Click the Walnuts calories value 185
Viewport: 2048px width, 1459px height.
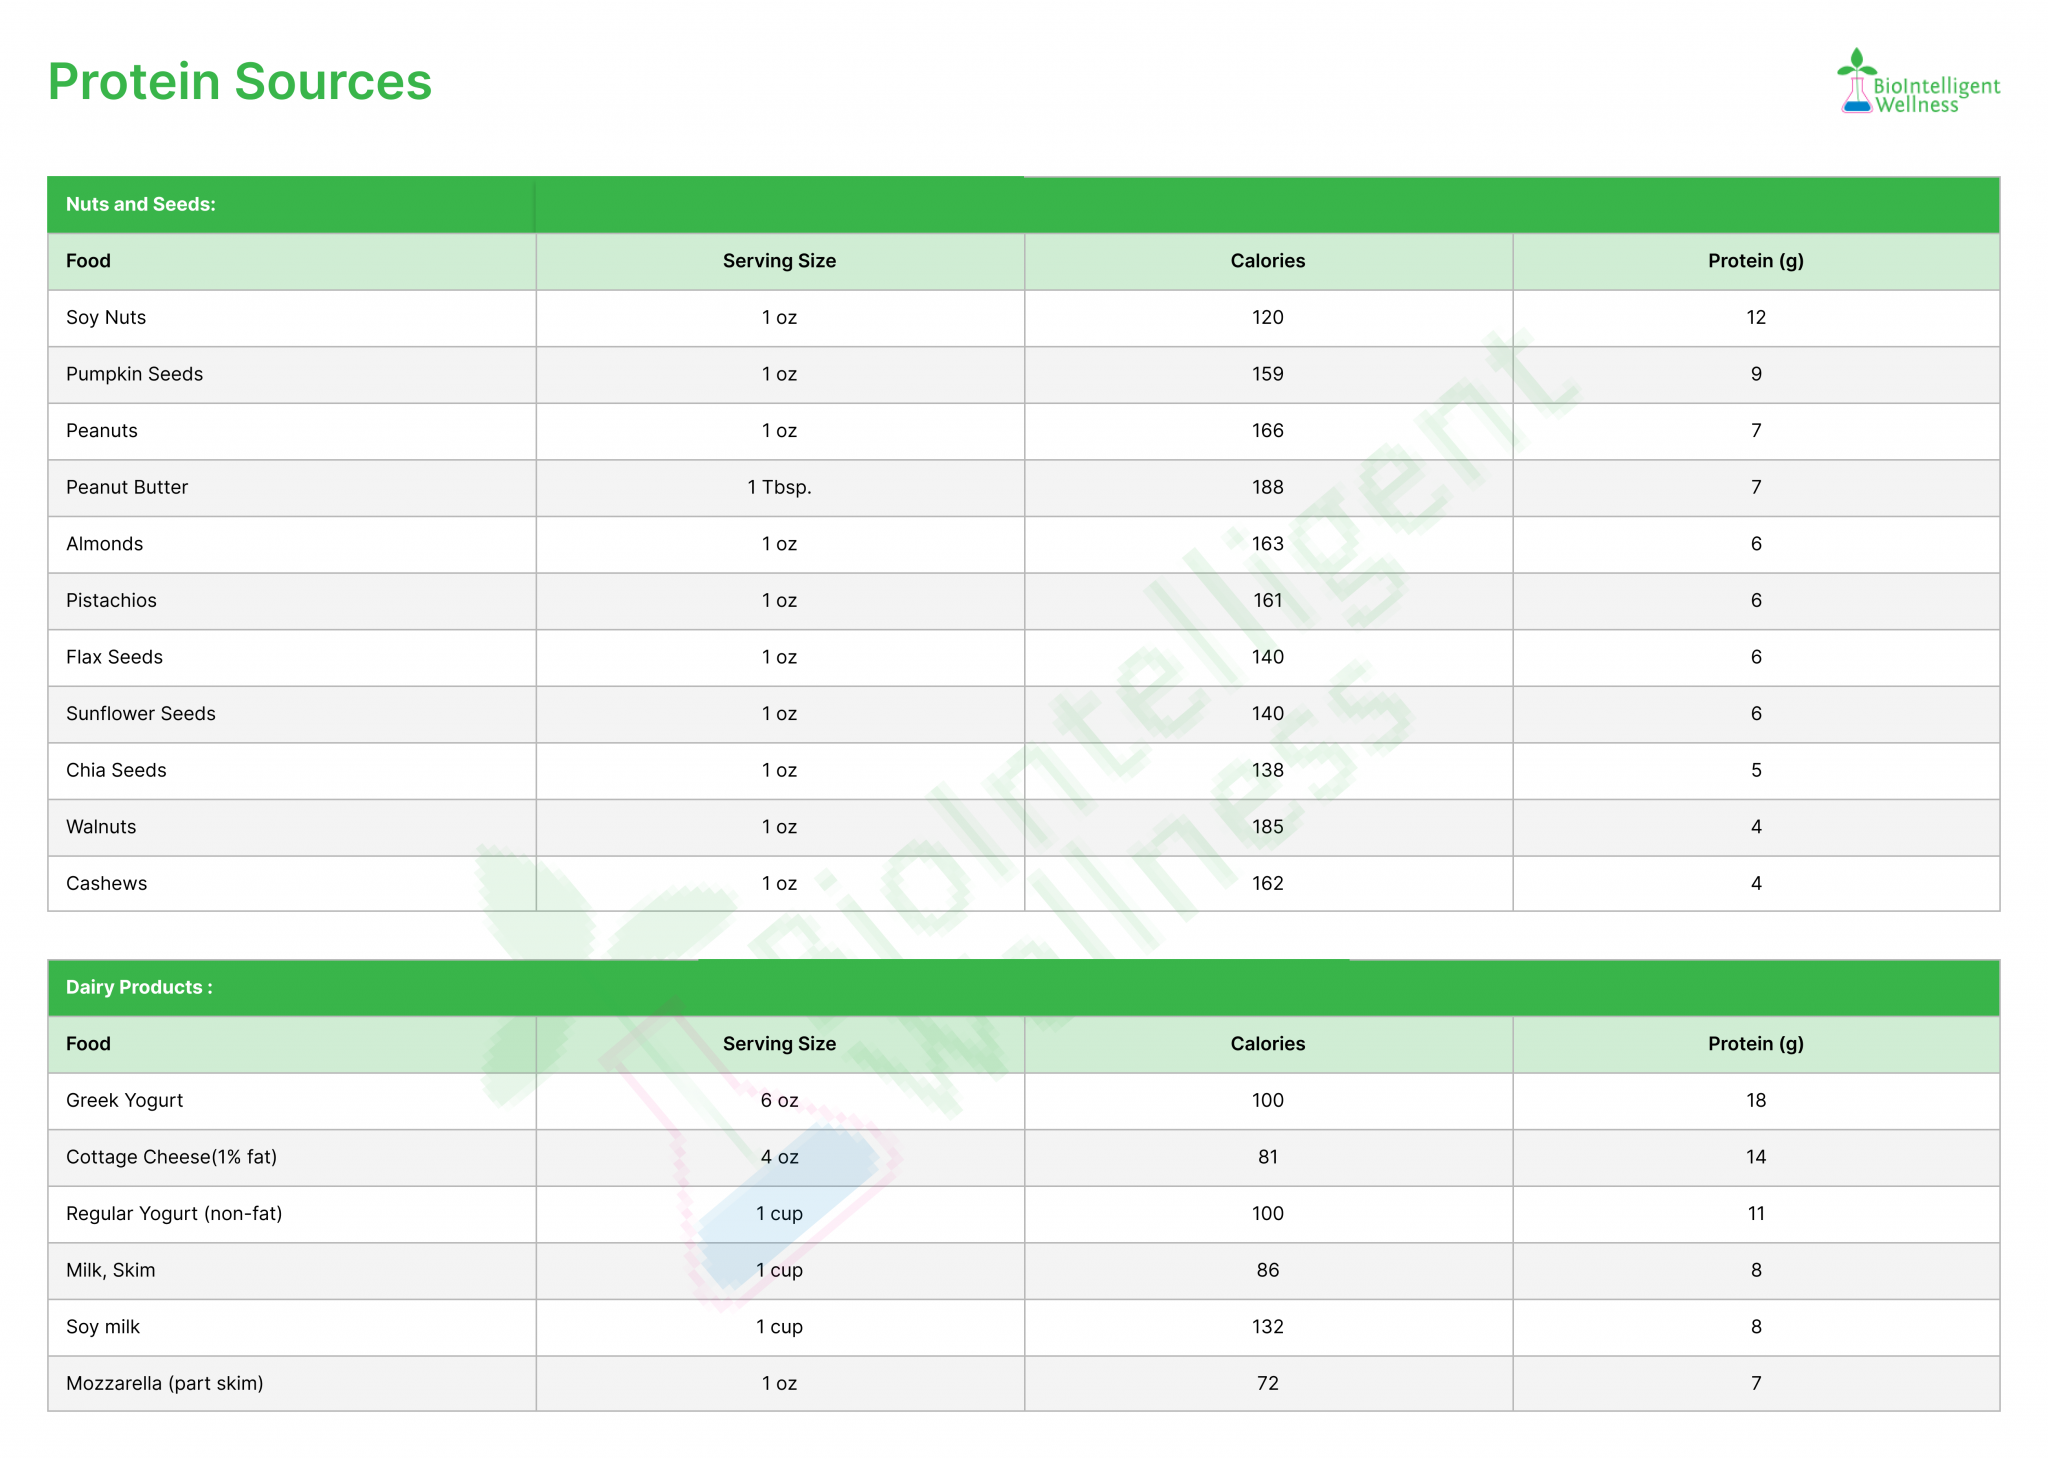1267,828
